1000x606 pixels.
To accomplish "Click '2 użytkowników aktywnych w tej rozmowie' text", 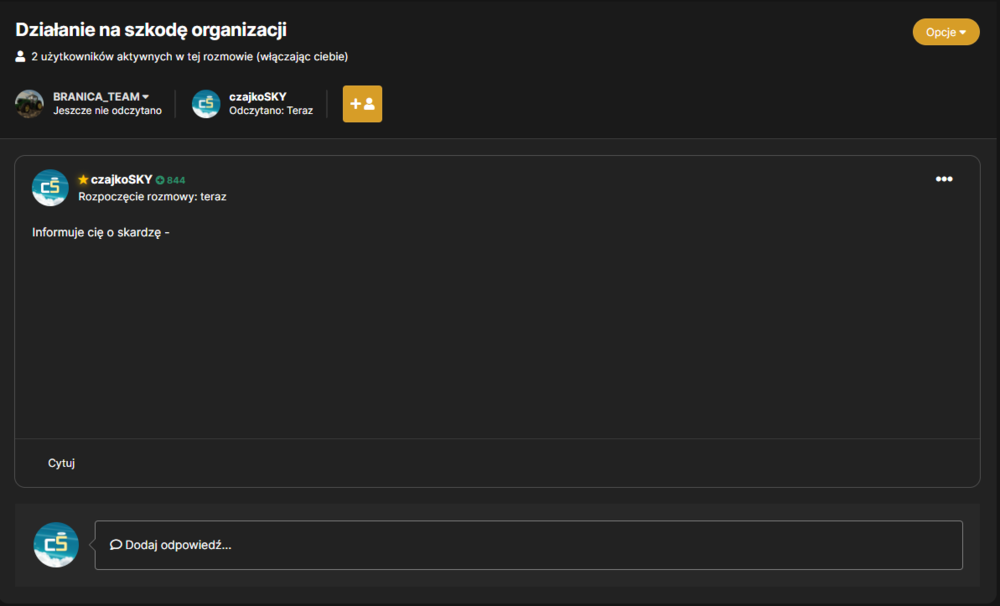I will pos(189,57).
